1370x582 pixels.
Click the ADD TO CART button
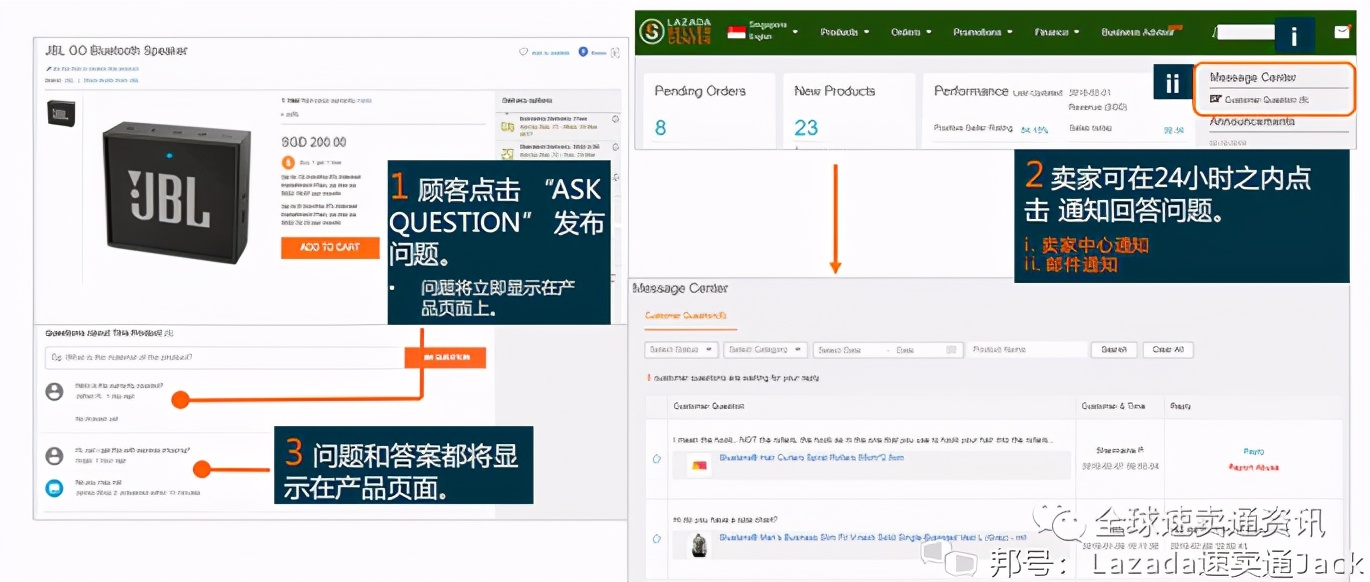[329, 247]
